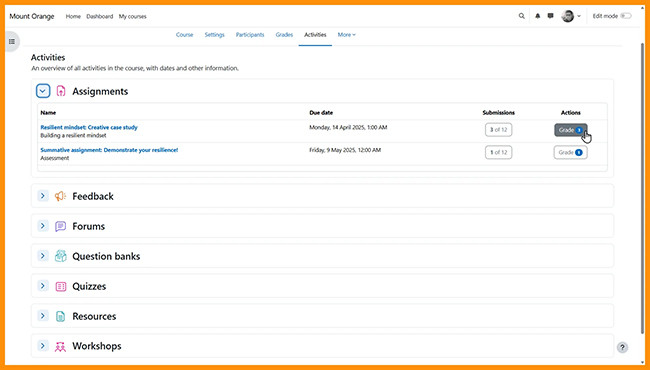This screenshot has width=650, height=370.
Task: Click the Feedback megaphone icon
Action: [61, 196]
